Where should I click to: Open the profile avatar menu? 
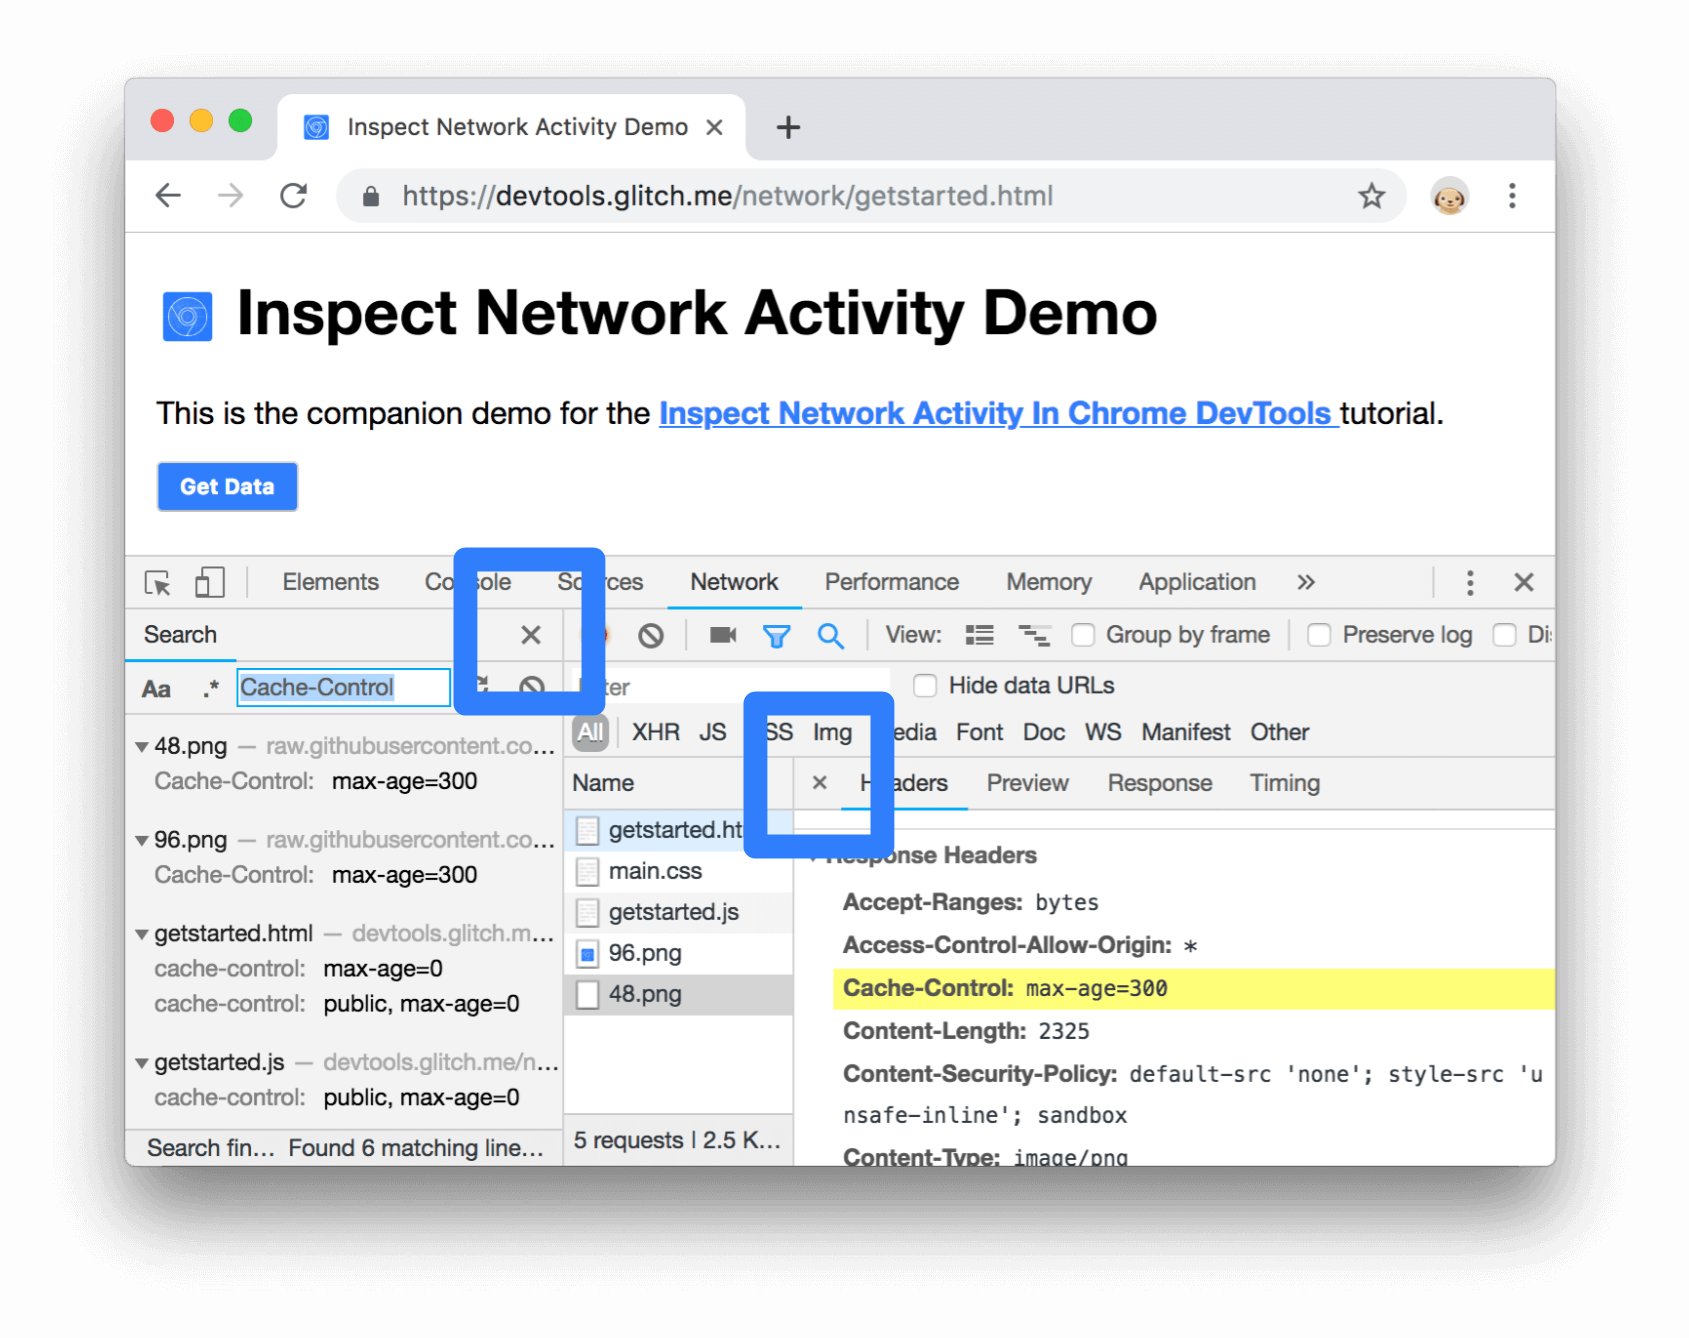click(x=1449, y=196)
